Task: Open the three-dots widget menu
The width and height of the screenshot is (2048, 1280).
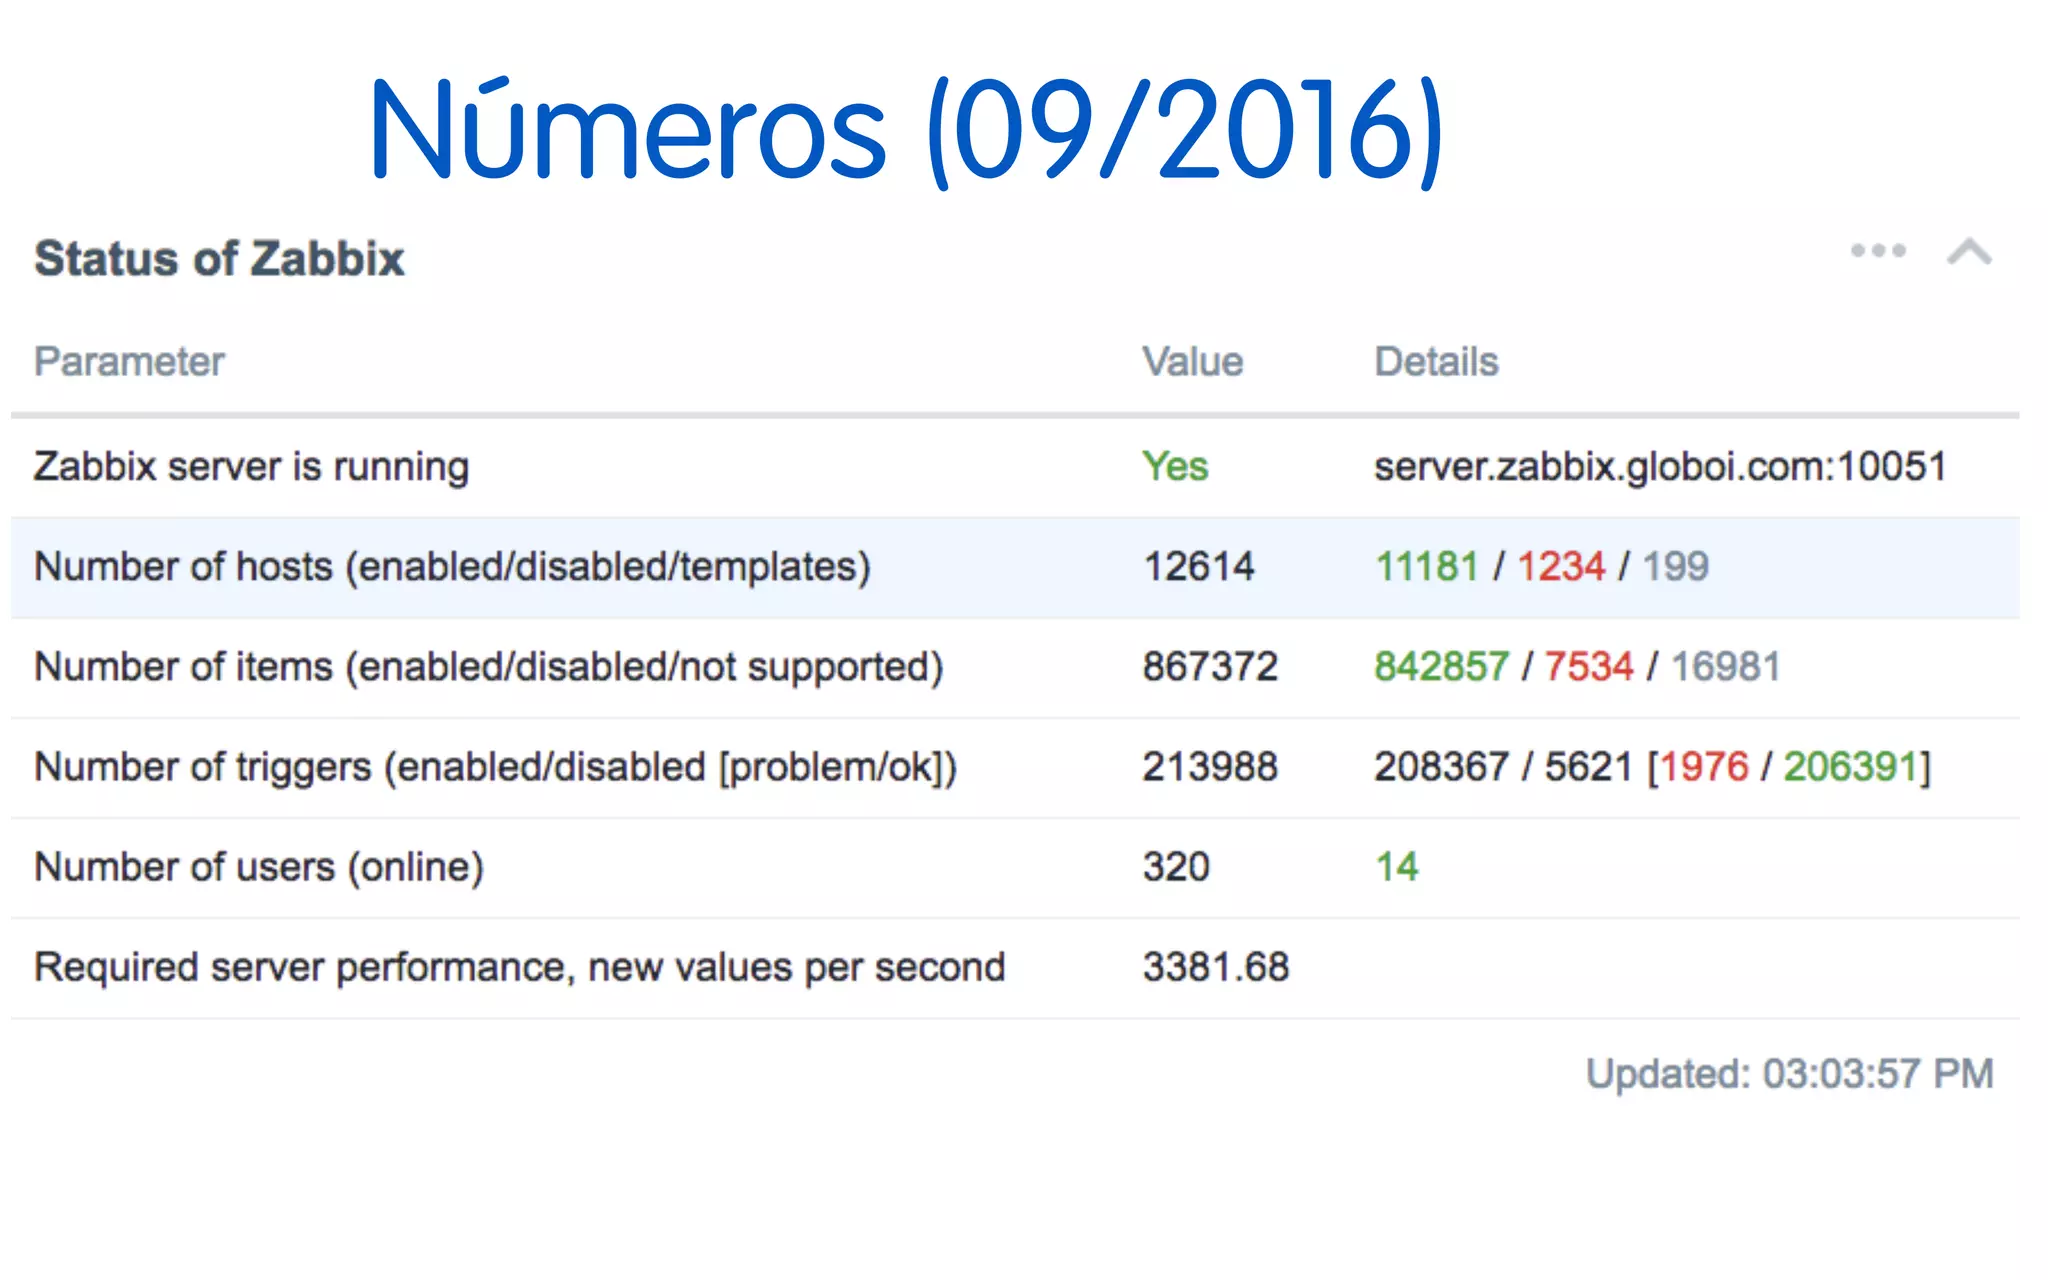Action: [x=1878, y=251]
